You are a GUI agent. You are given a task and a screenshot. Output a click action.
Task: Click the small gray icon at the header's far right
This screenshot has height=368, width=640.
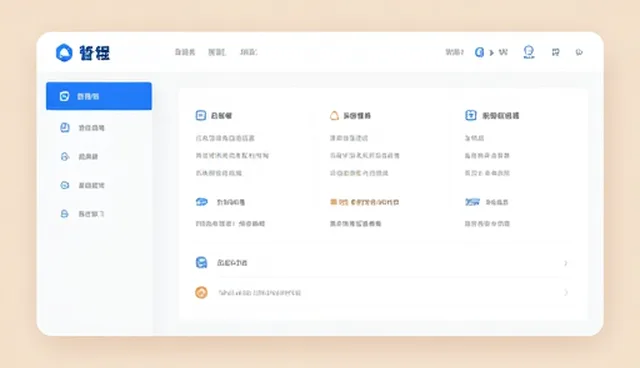579,52
